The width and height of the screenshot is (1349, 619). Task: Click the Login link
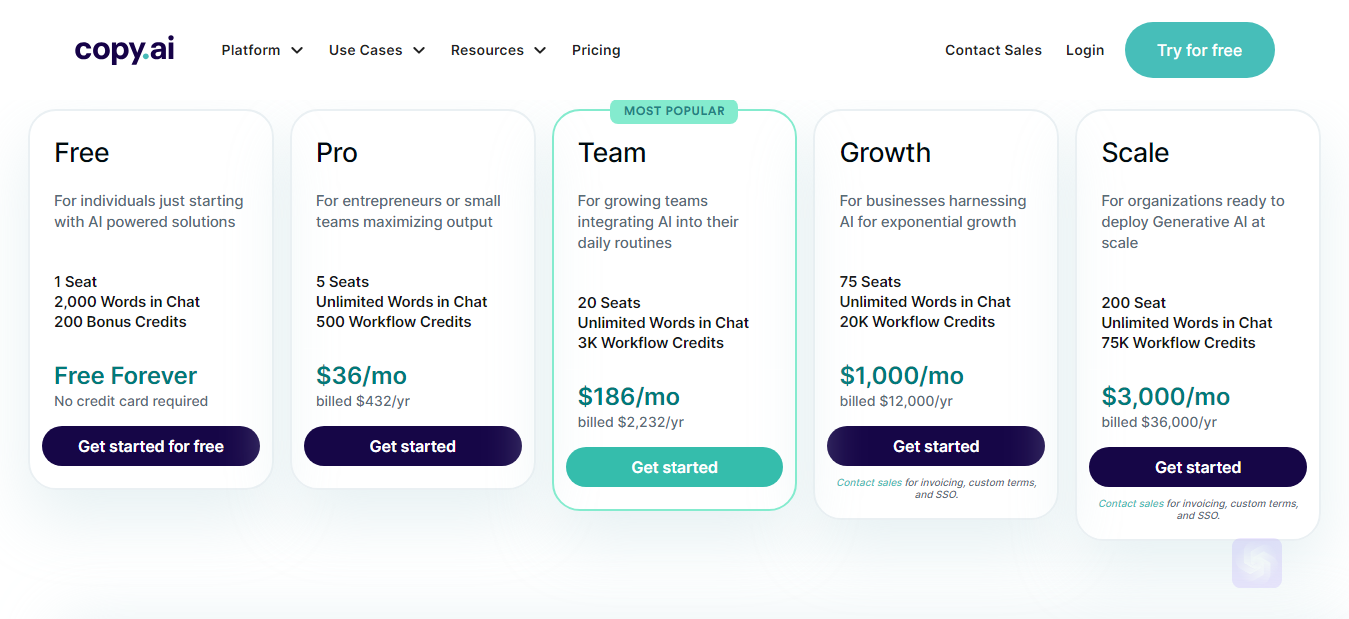1085,50
